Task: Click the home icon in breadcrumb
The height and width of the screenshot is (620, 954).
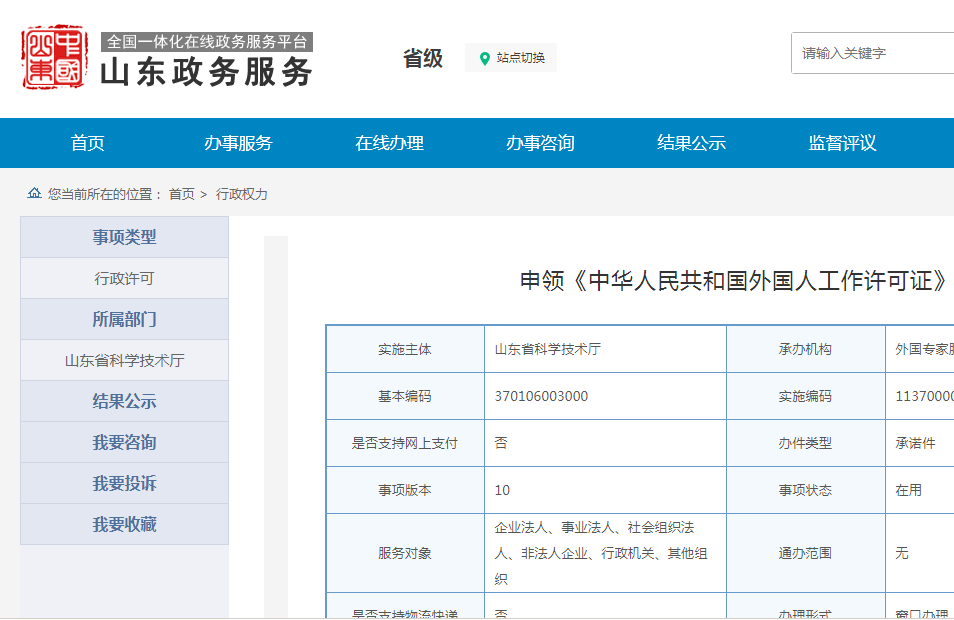Action: tap(34, 193)
